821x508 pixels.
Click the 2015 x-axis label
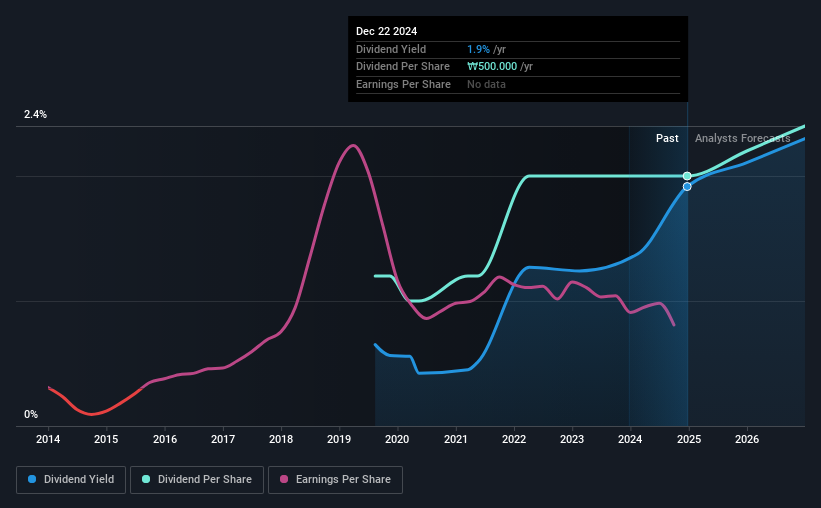[x=106, y=439]
